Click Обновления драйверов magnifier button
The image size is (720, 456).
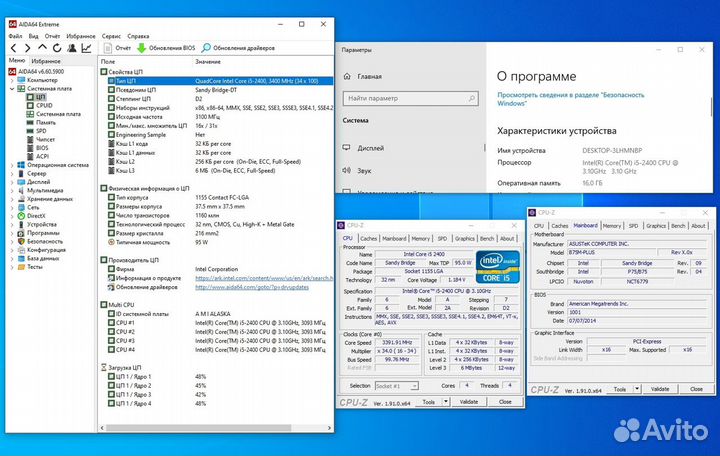[x=238, y=48]
